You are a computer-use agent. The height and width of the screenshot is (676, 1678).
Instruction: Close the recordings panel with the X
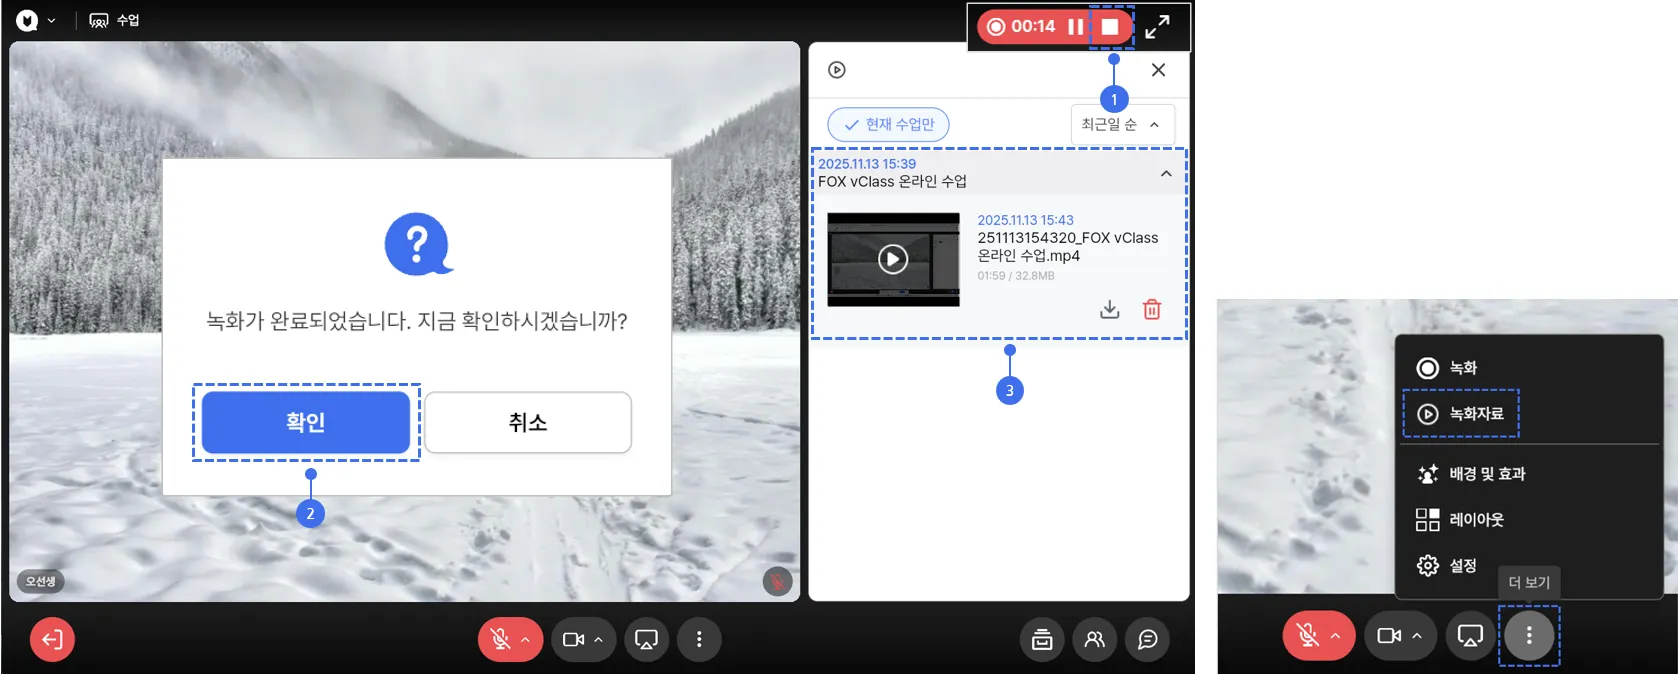1158,70
